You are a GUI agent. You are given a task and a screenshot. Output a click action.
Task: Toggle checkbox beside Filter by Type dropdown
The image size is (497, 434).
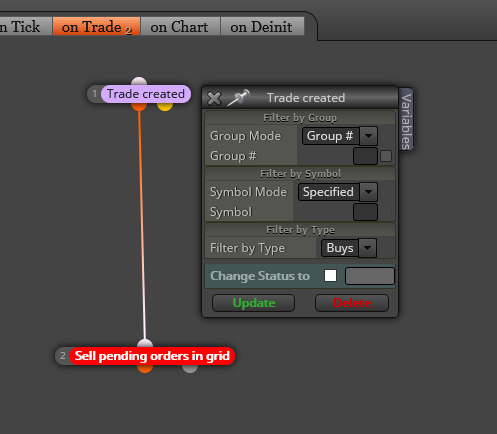coord(385,248)
